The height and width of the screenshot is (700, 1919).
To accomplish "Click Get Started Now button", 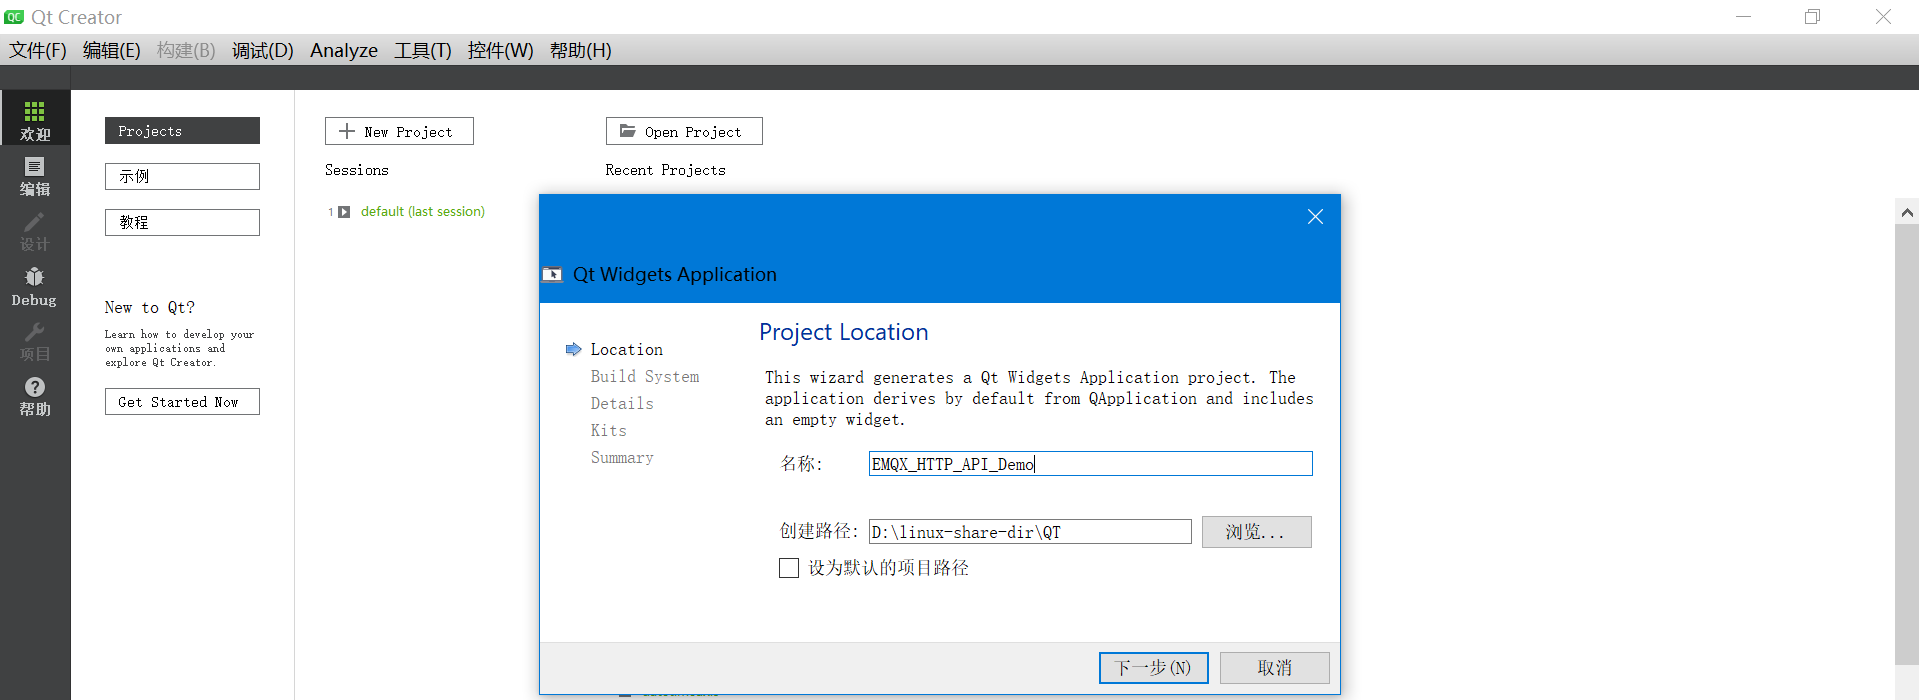I will coord(182,402).
